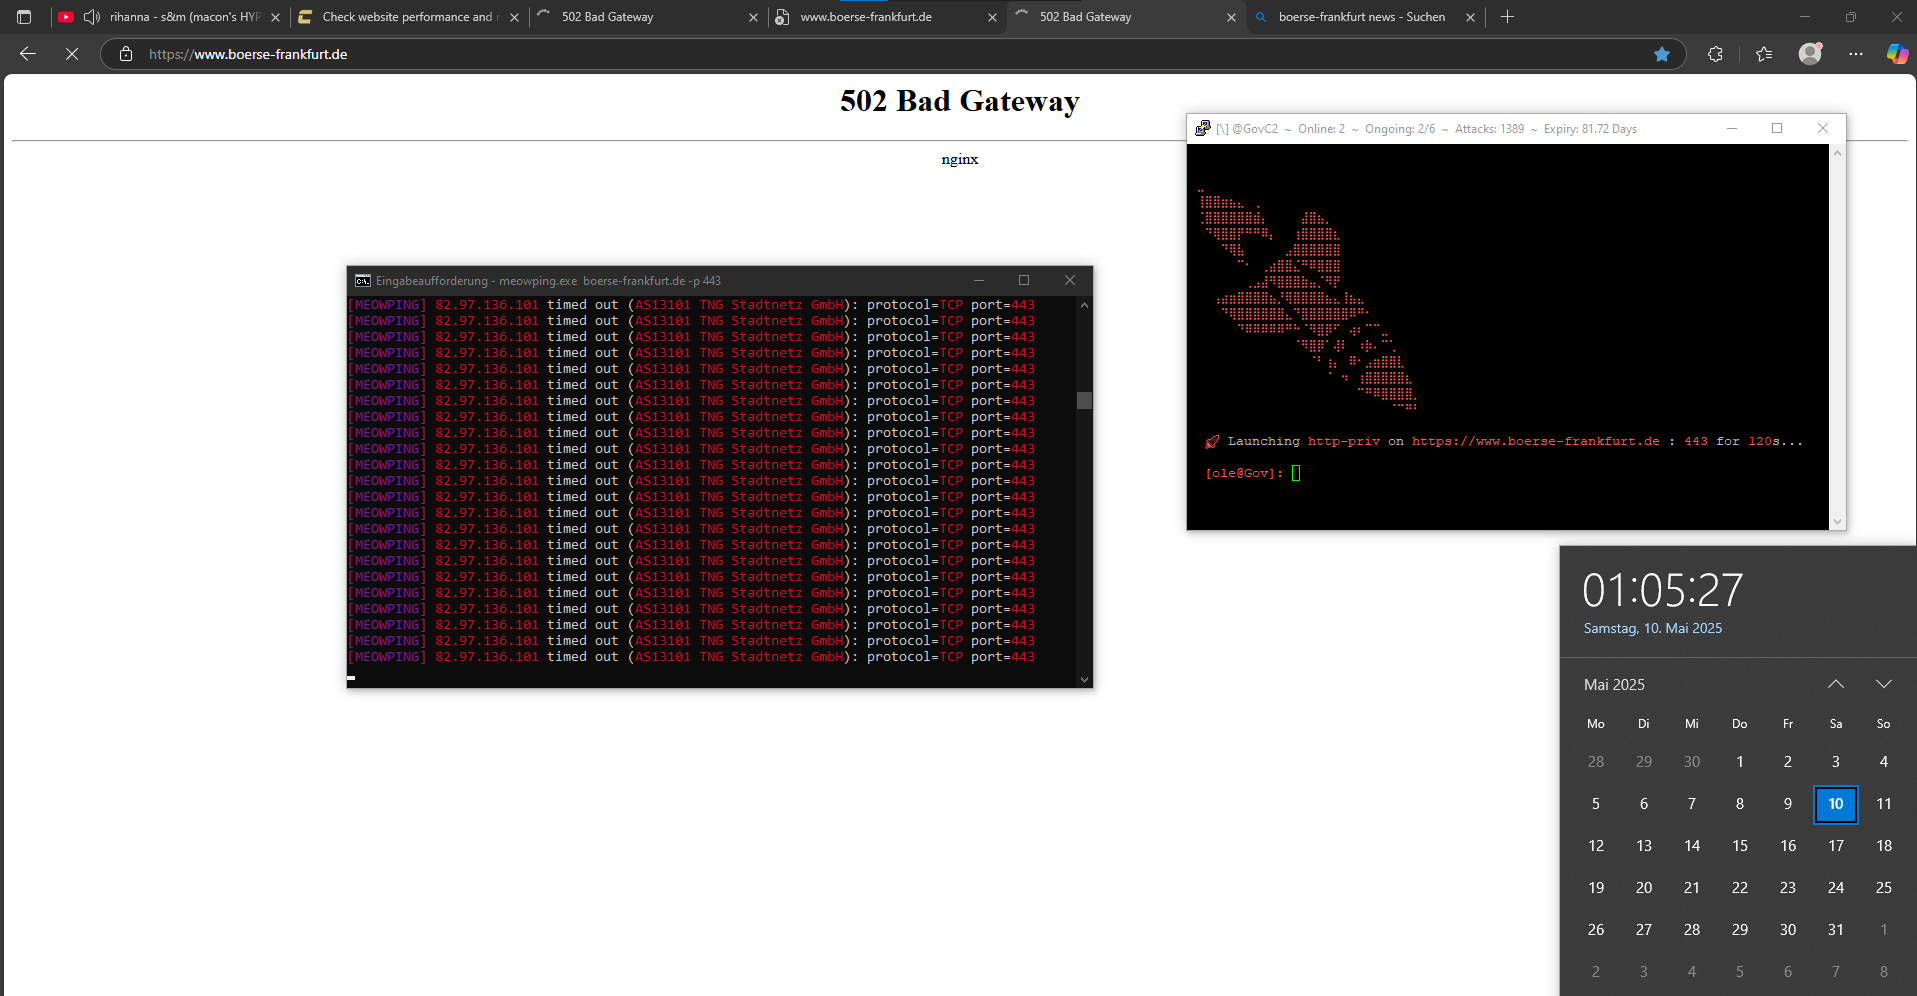Maximize the GovC2 terminal window
The image size is (1917, 996).
(x=1777, y=128)
